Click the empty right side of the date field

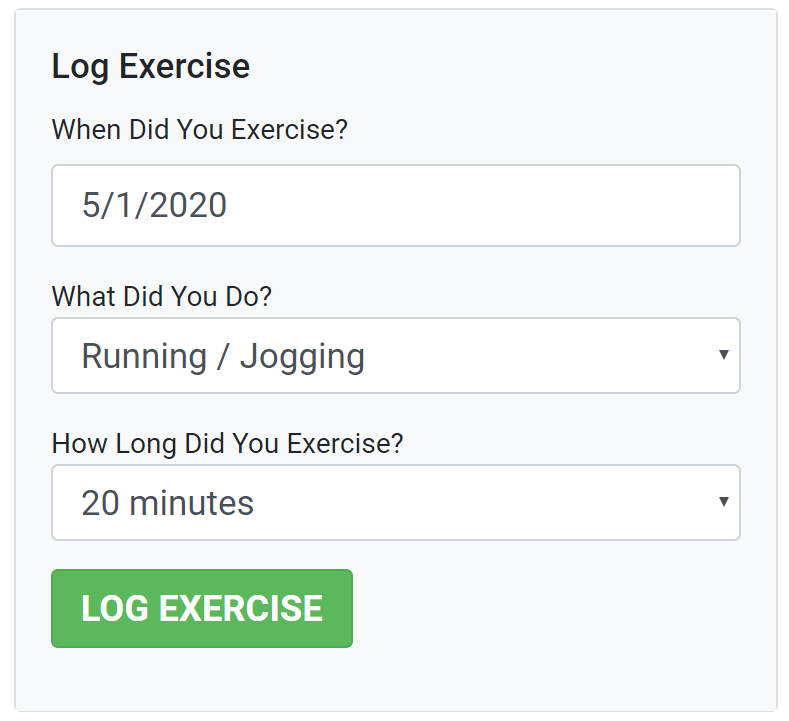pos(503,205)
